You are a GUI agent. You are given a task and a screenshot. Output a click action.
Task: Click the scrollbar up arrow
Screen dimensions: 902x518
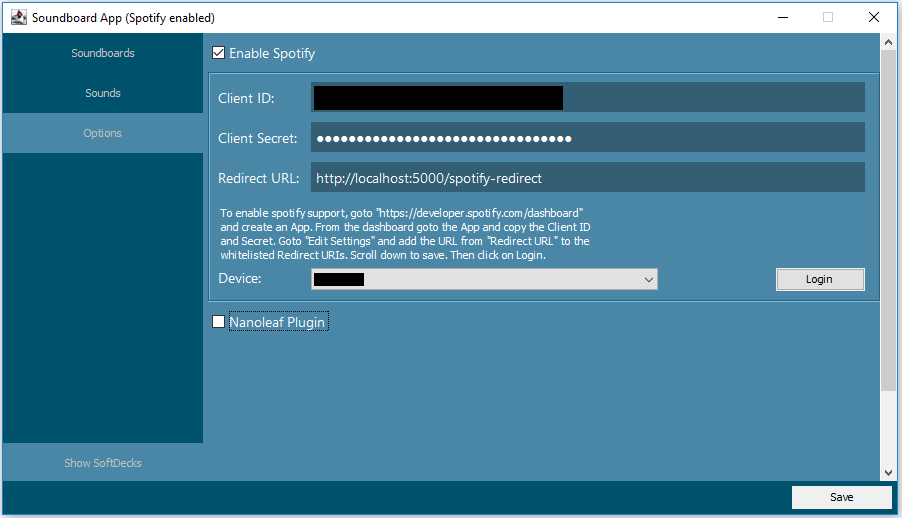click(x=888, y=42)
